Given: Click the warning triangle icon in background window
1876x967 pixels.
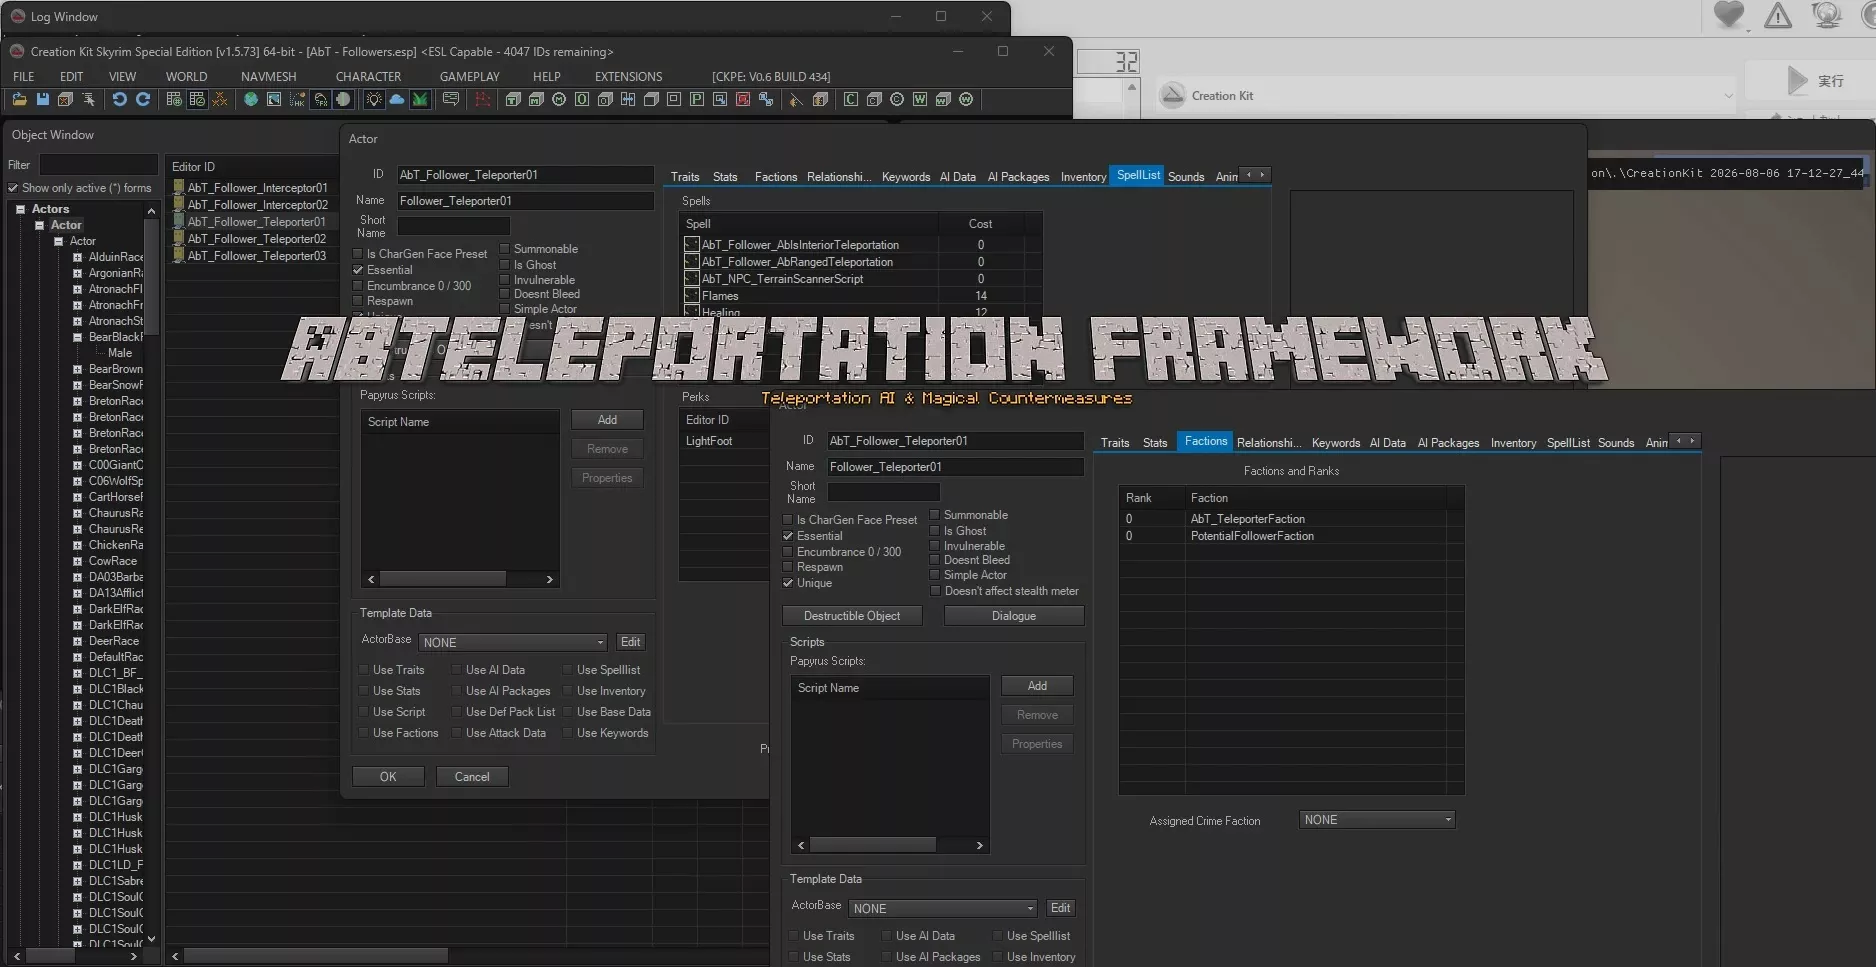Looking at the screenshot, I should (1778, 15).
